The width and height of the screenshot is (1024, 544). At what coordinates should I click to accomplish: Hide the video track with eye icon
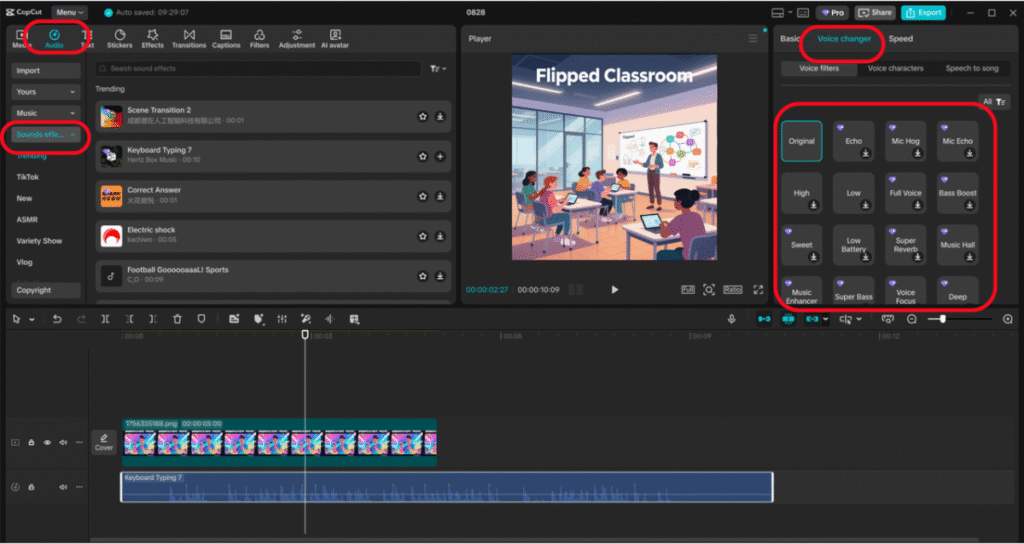47,442
